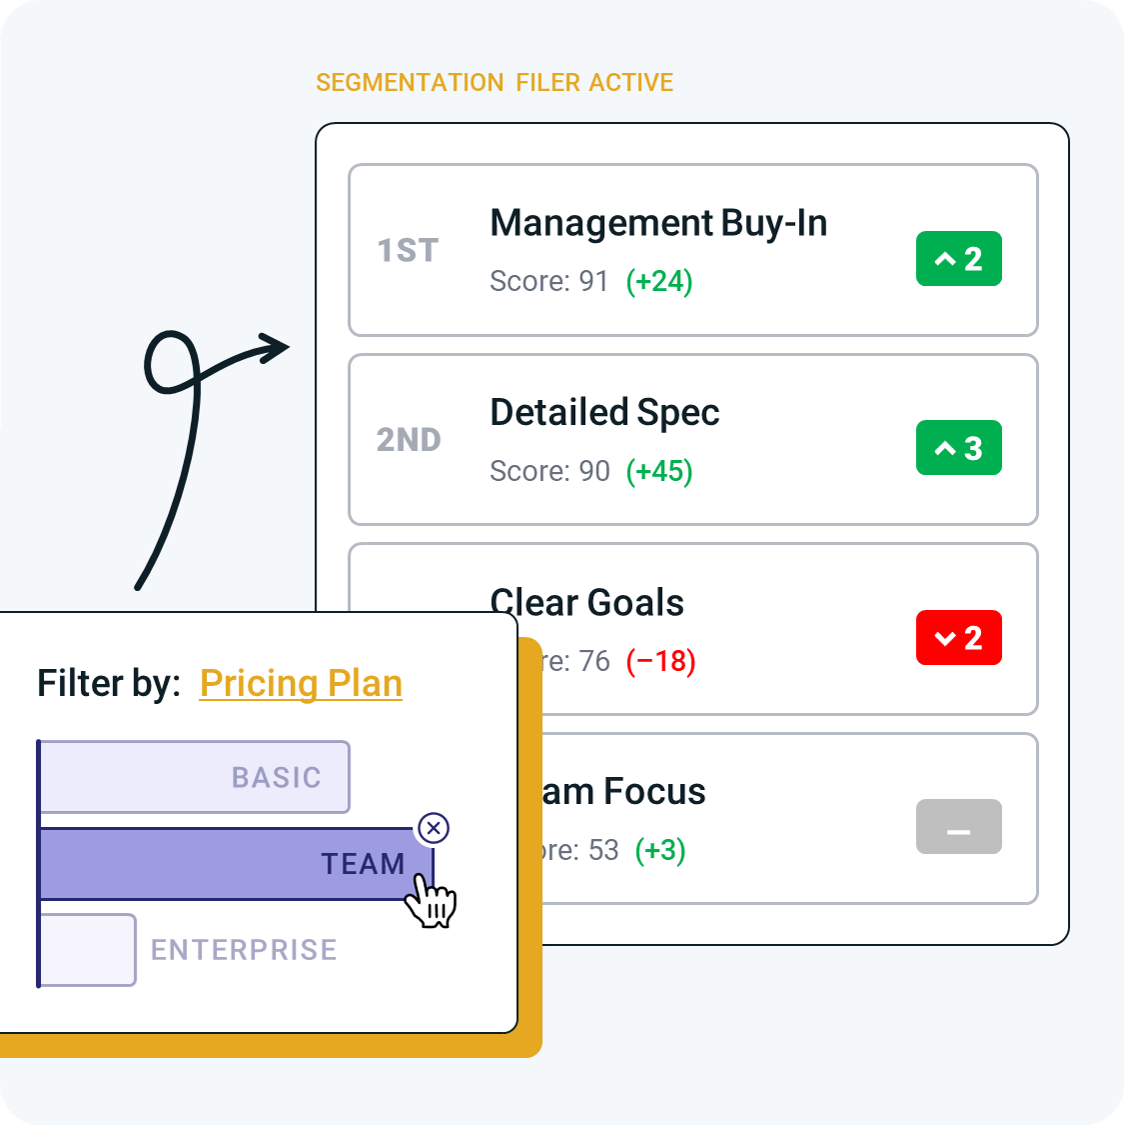Viewport: 1124px width, 1125px height.
Task: Click the 1ST rank label
Action: [408, 250]
